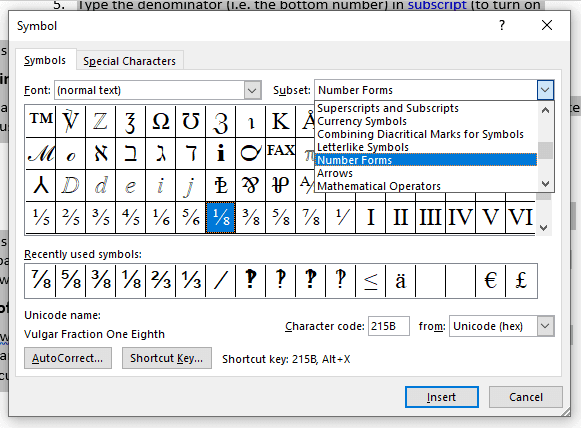Click the Insert button
The height and width of the screenshot is (428, 581).
(x=441, y=397)
